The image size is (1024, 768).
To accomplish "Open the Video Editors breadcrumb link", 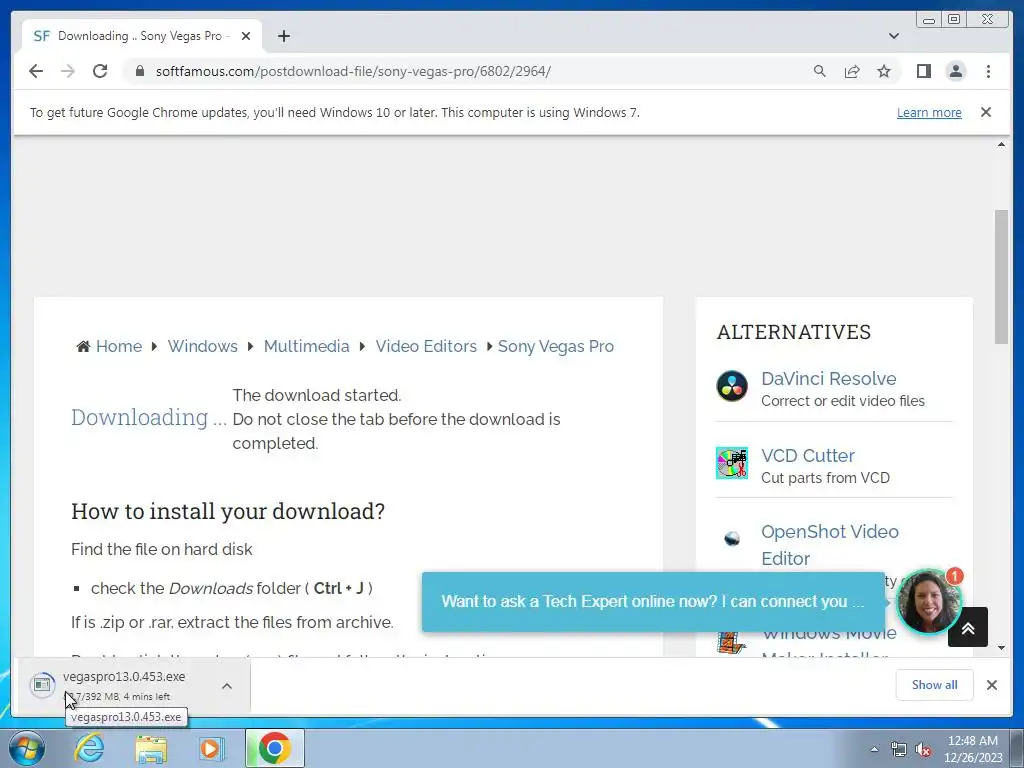I will [426, 346].
